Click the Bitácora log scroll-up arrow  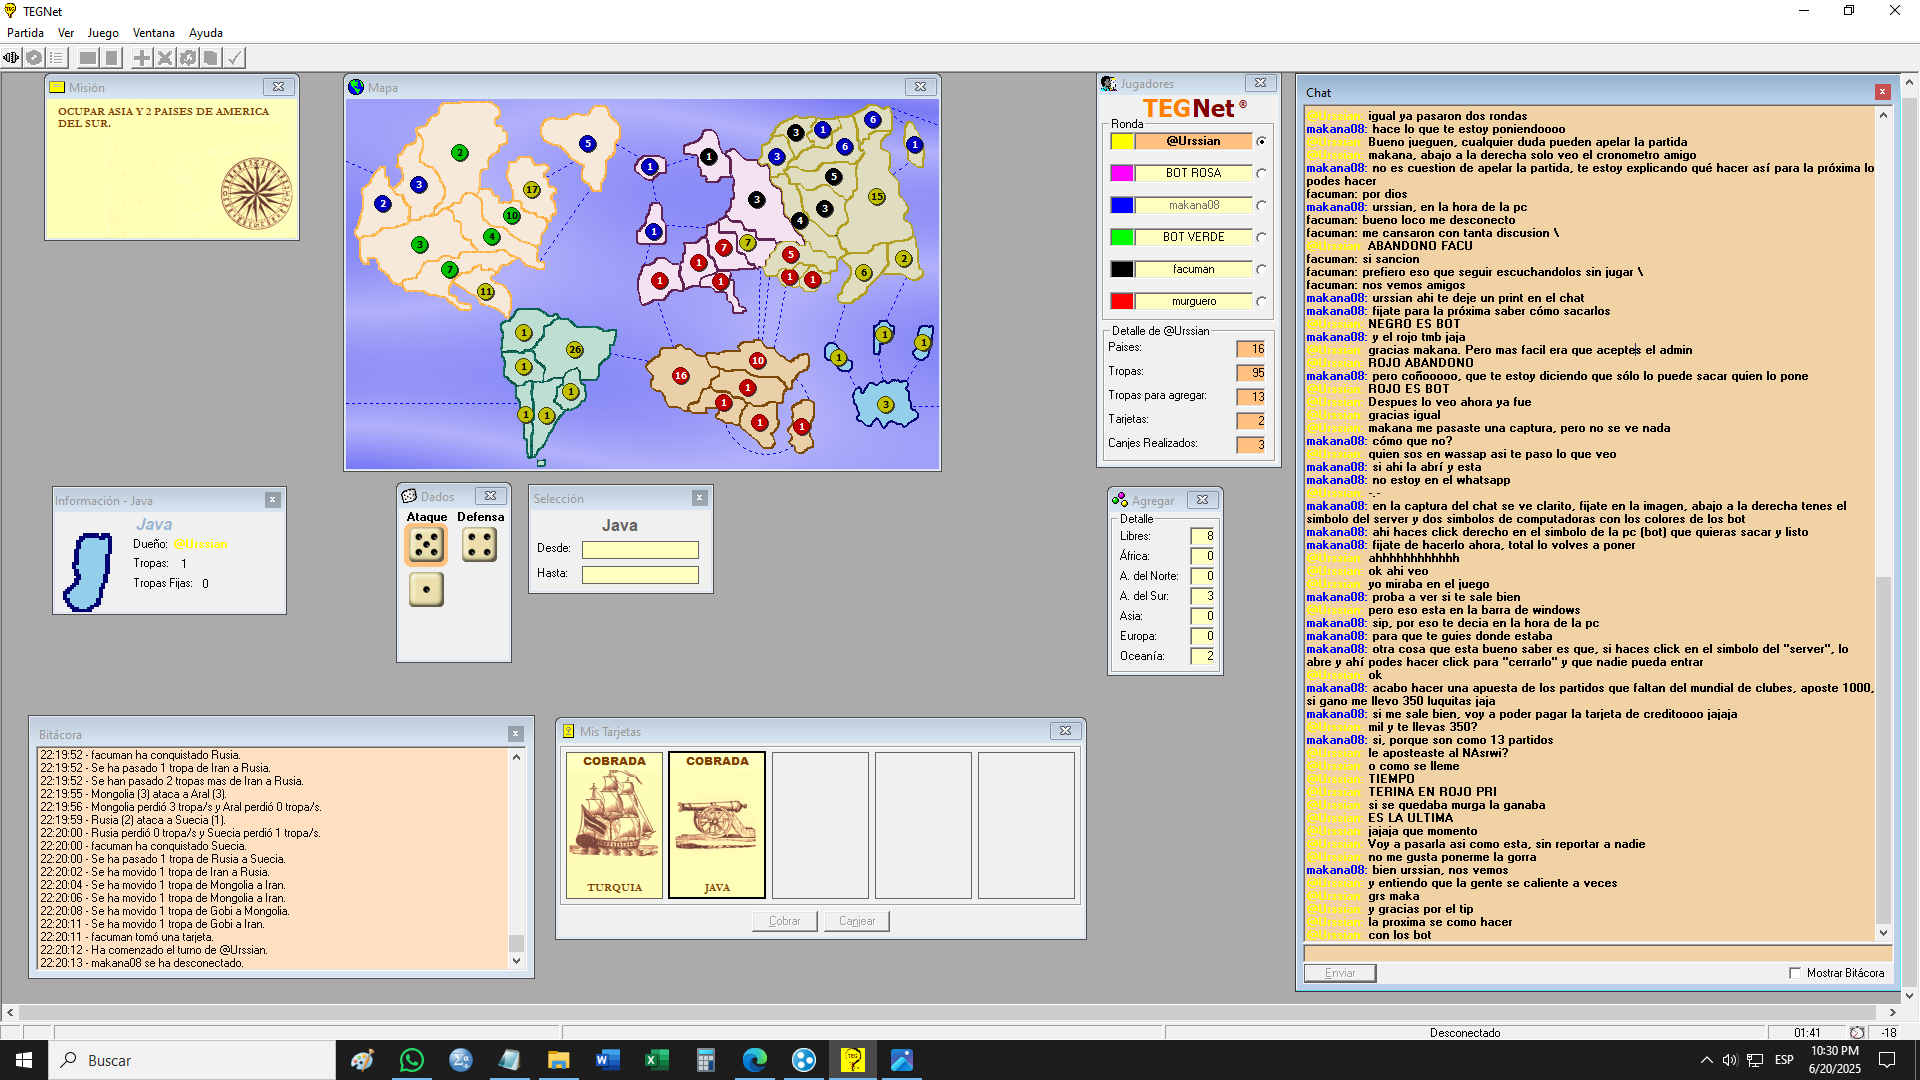click(516, 757)
